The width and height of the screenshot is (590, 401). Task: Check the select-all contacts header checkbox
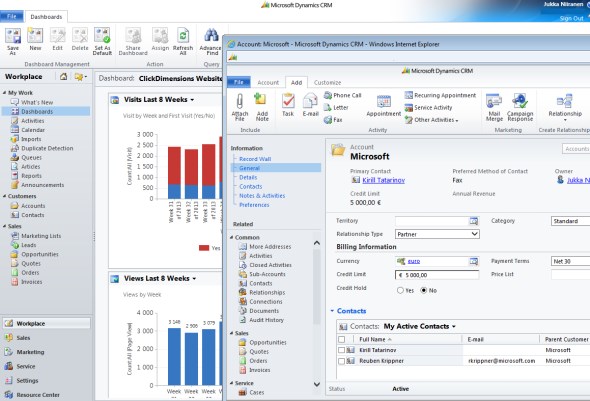342,339
